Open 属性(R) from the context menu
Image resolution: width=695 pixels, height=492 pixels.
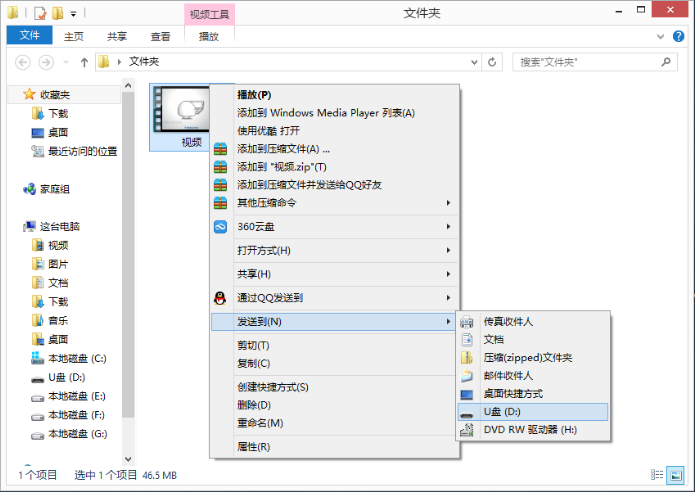pos(335,447)
